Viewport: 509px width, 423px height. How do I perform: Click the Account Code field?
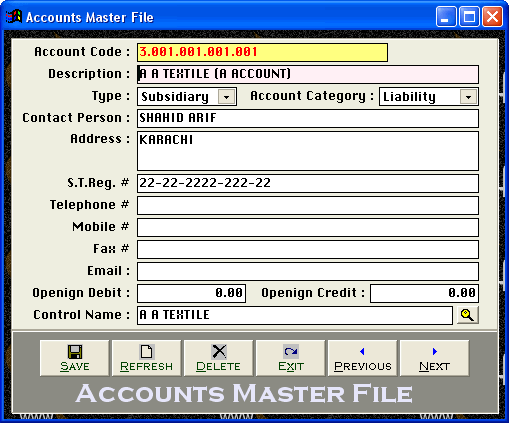(262, 52)
